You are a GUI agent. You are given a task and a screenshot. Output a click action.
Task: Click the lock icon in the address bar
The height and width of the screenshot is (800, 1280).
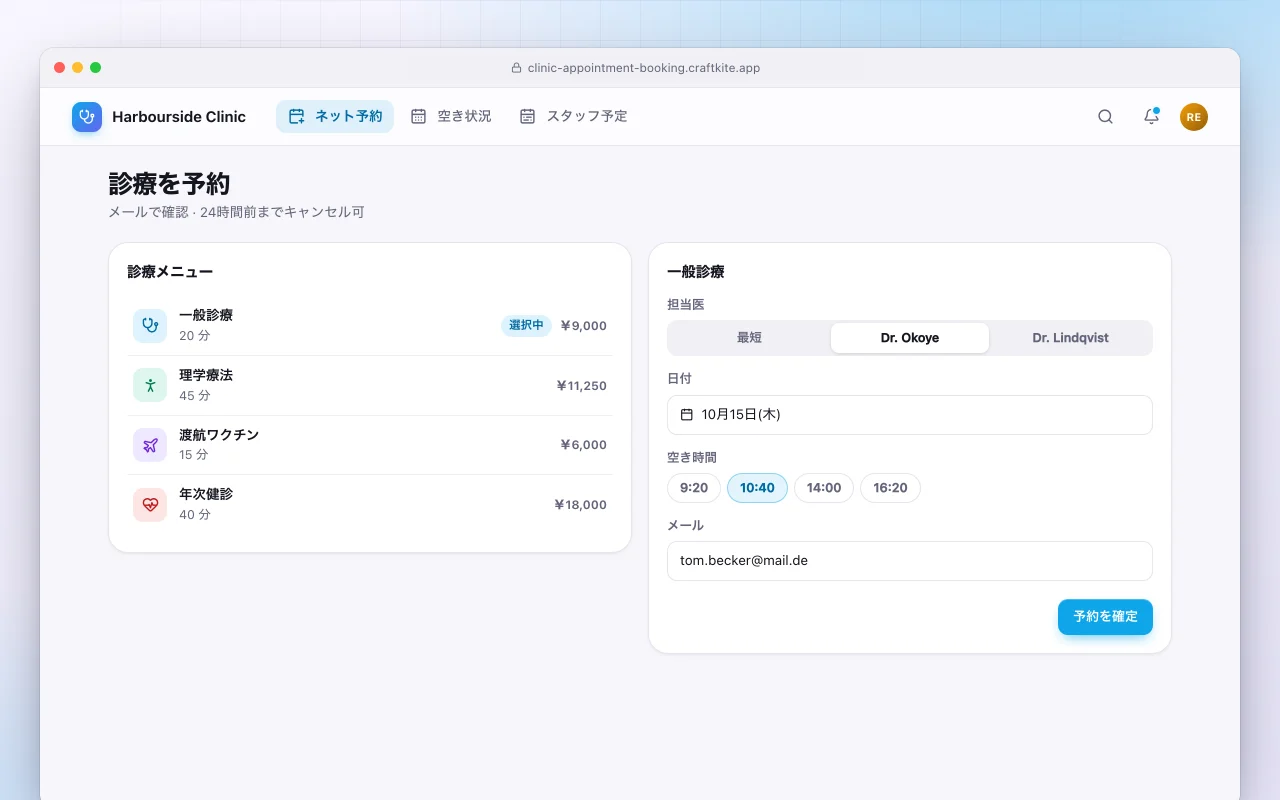(516, 68)
